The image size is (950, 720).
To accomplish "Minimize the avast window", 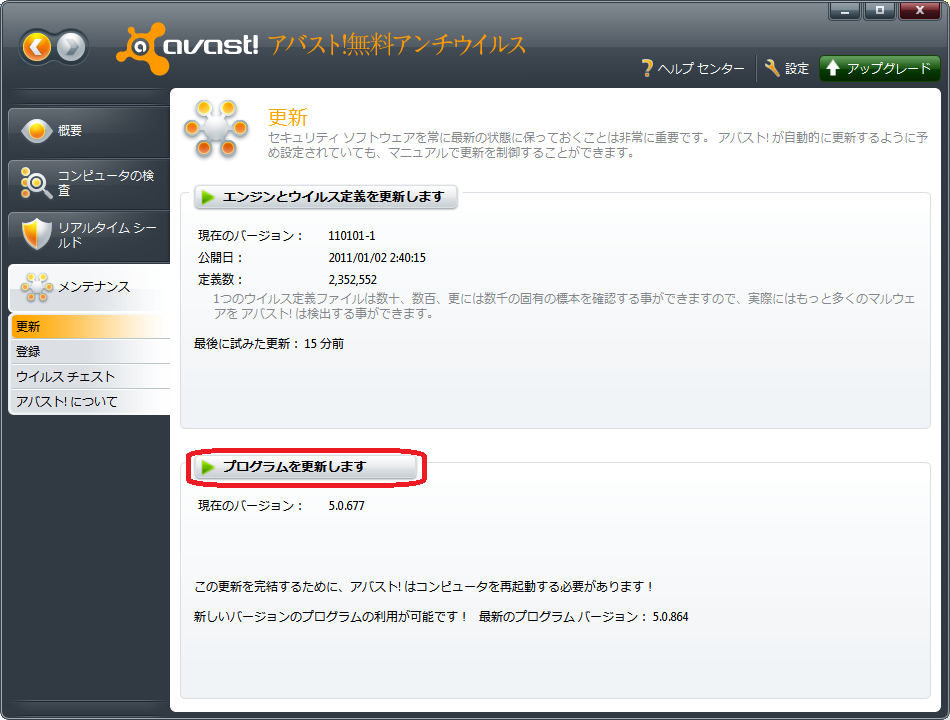I will (x=844, y=10).
